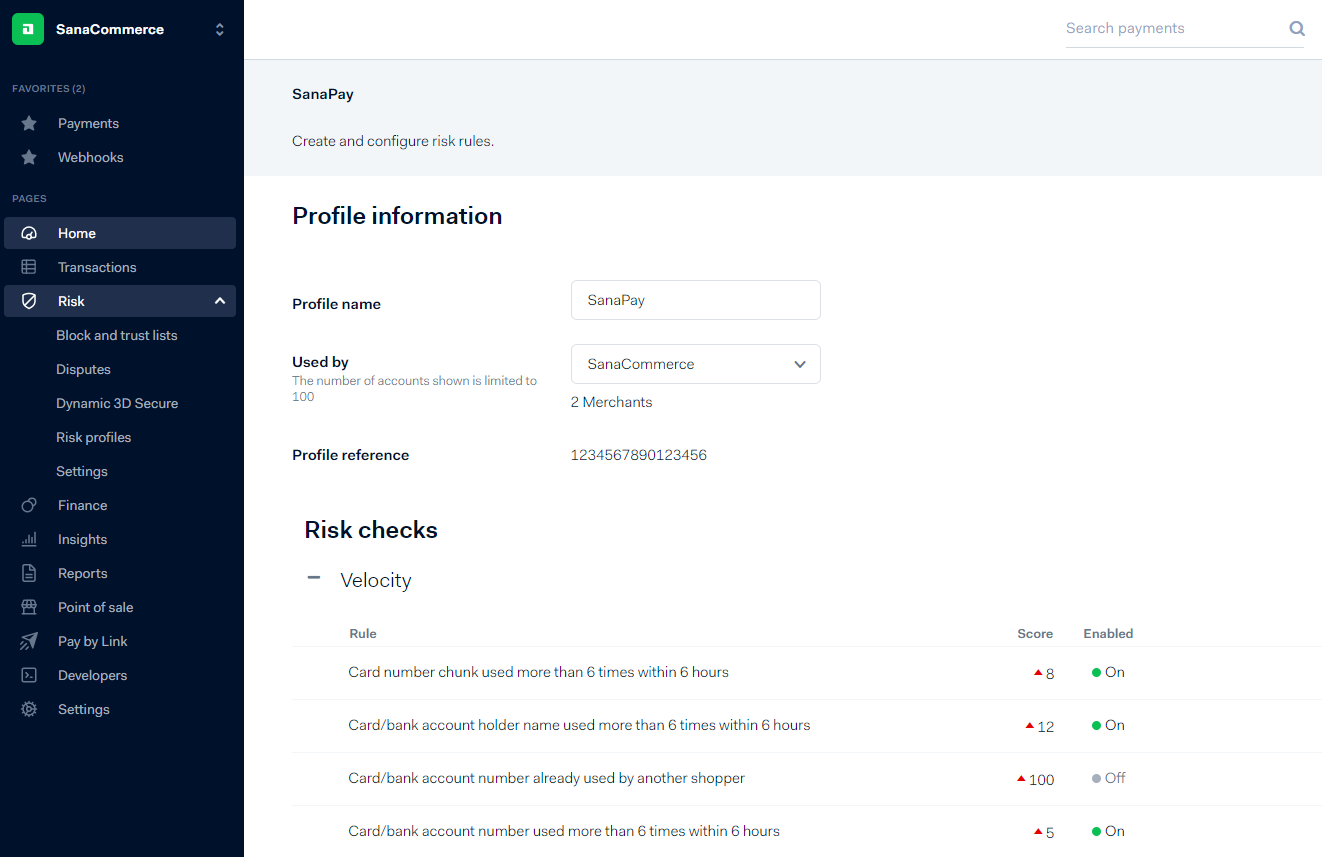1322x857 pixels.
Task: Click the Rule column header
Action: point(362,633)
